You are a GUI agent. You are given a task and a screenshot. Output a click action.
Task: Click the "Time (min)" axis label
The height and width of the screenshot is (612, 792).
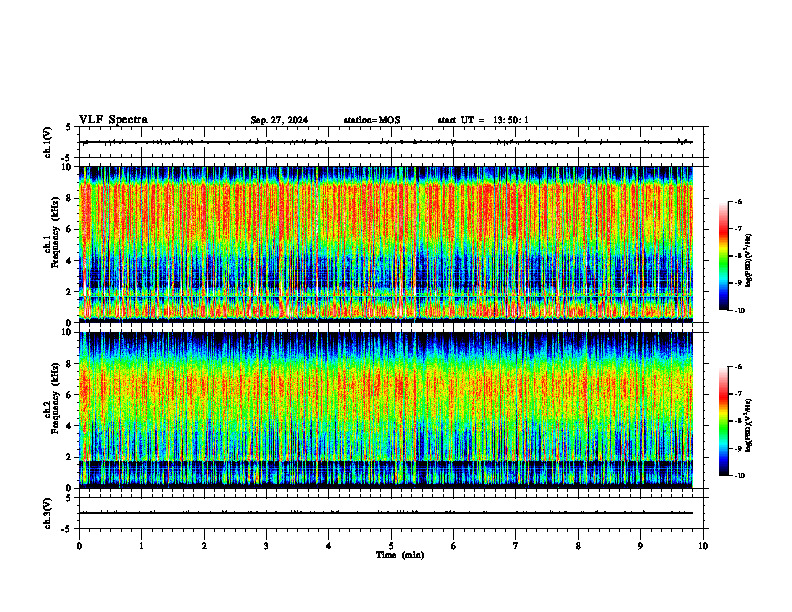[x=400, y=555]
